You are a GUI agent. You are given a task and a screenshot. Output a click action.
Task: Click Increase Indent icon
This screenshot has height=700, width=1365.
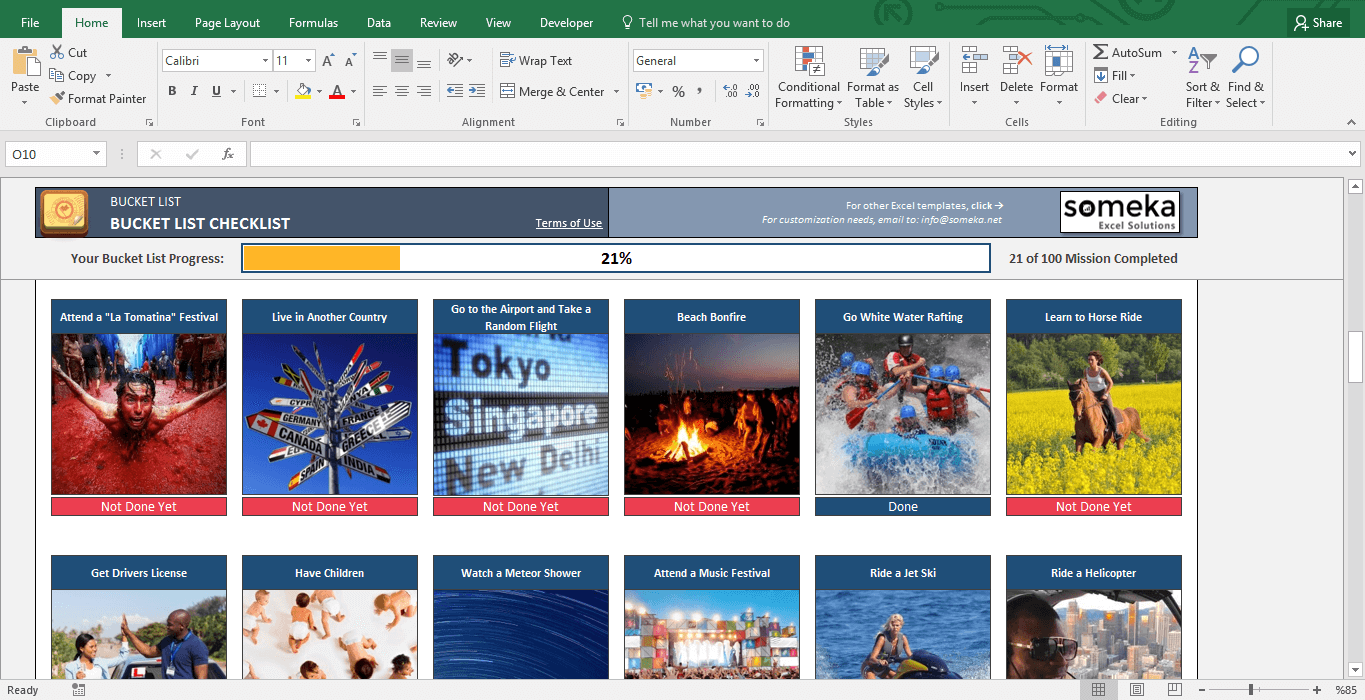coord(477,91)
